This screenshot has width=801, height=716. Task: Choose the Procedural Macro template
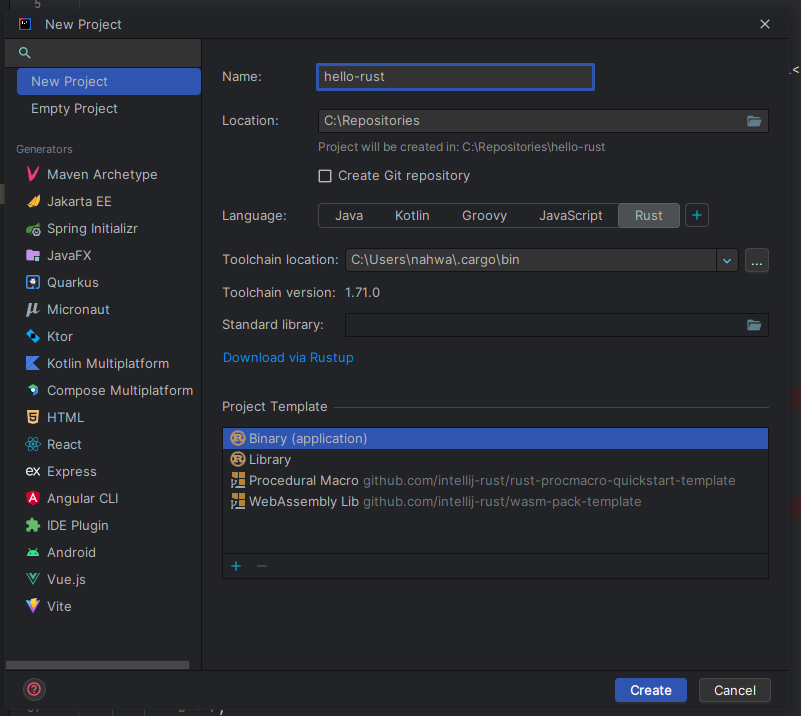tap(496, 480)
